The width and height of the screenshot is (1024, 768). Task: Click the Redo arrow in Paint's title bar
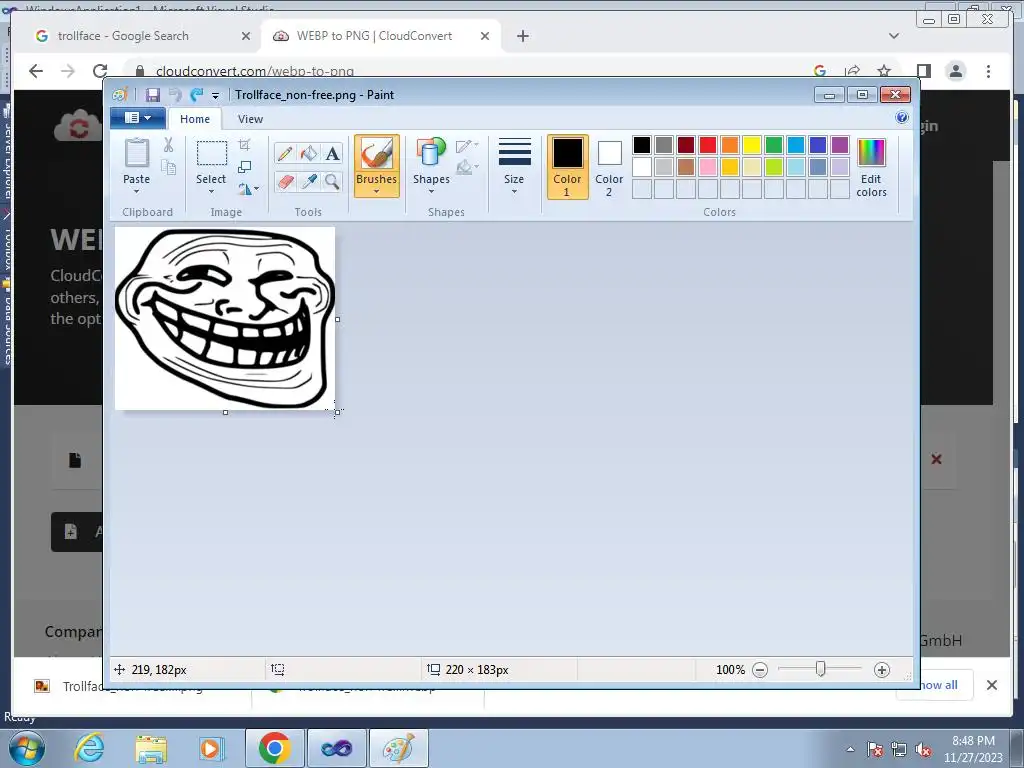pyautogui.click(x=196, y=95)
